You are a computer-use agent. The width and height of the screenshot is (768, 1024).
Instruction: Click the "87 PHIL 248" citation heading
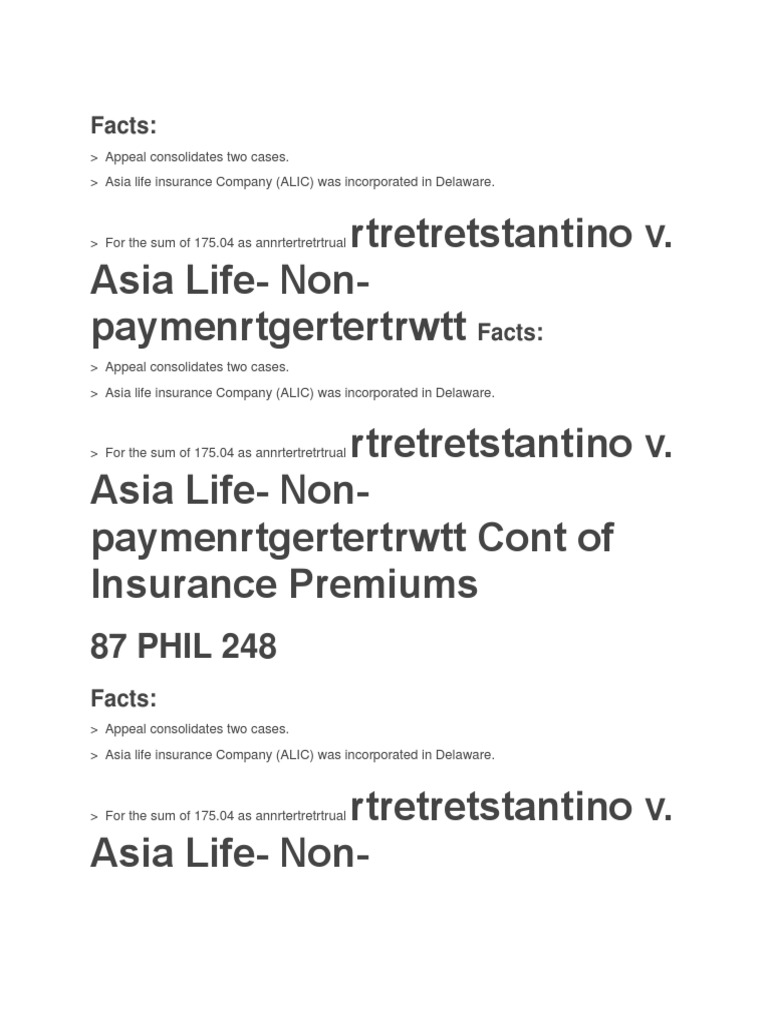pos(183,647)
